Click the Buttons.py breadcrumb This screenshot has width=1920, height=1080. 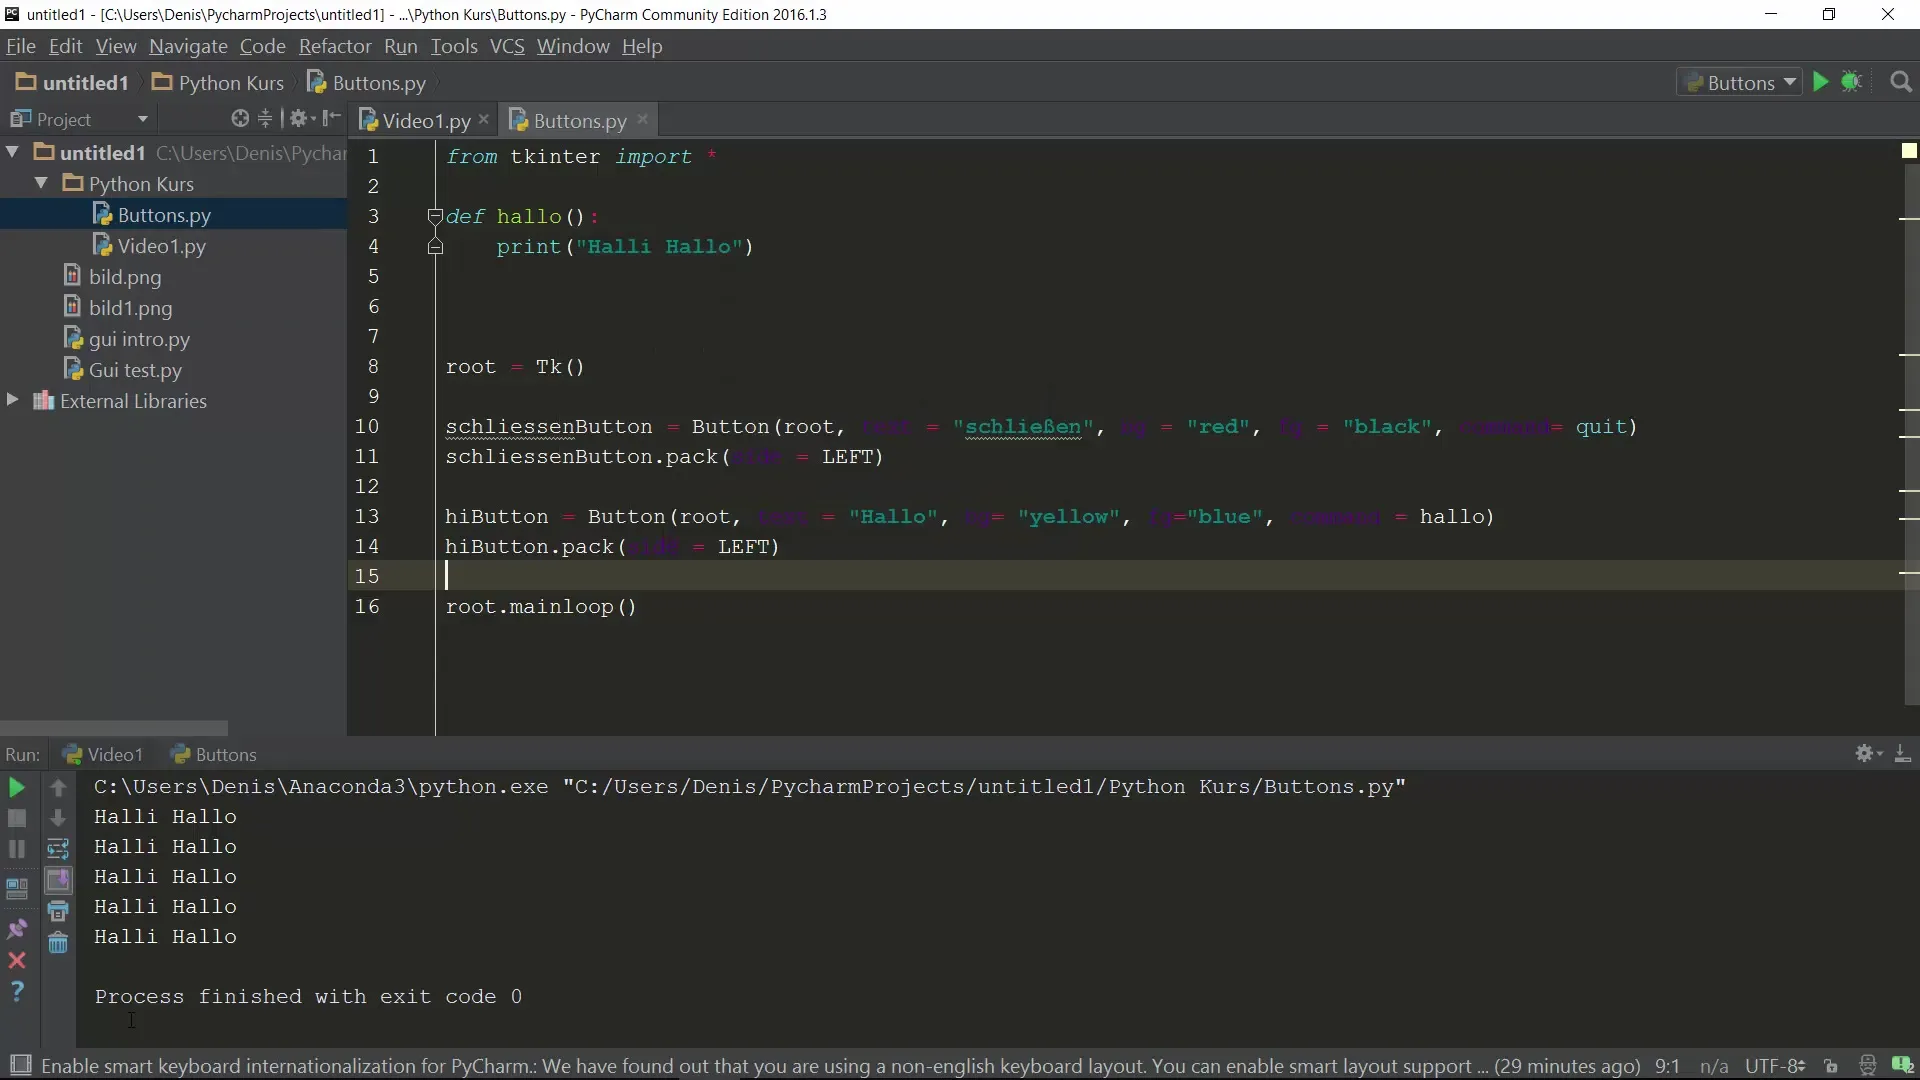coord(367,82)
